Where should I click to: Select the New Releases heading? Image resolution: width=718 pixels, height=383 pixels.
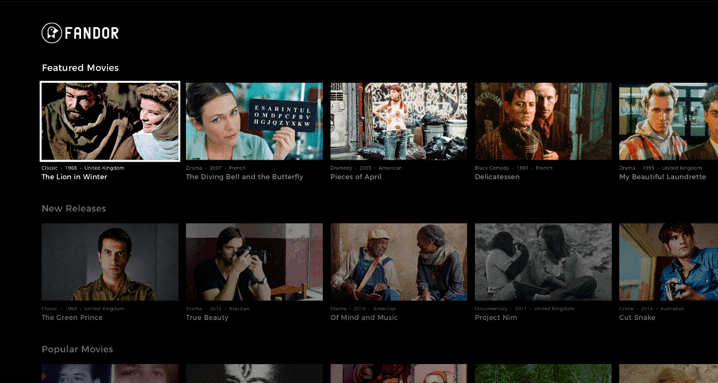click(74, 208)
